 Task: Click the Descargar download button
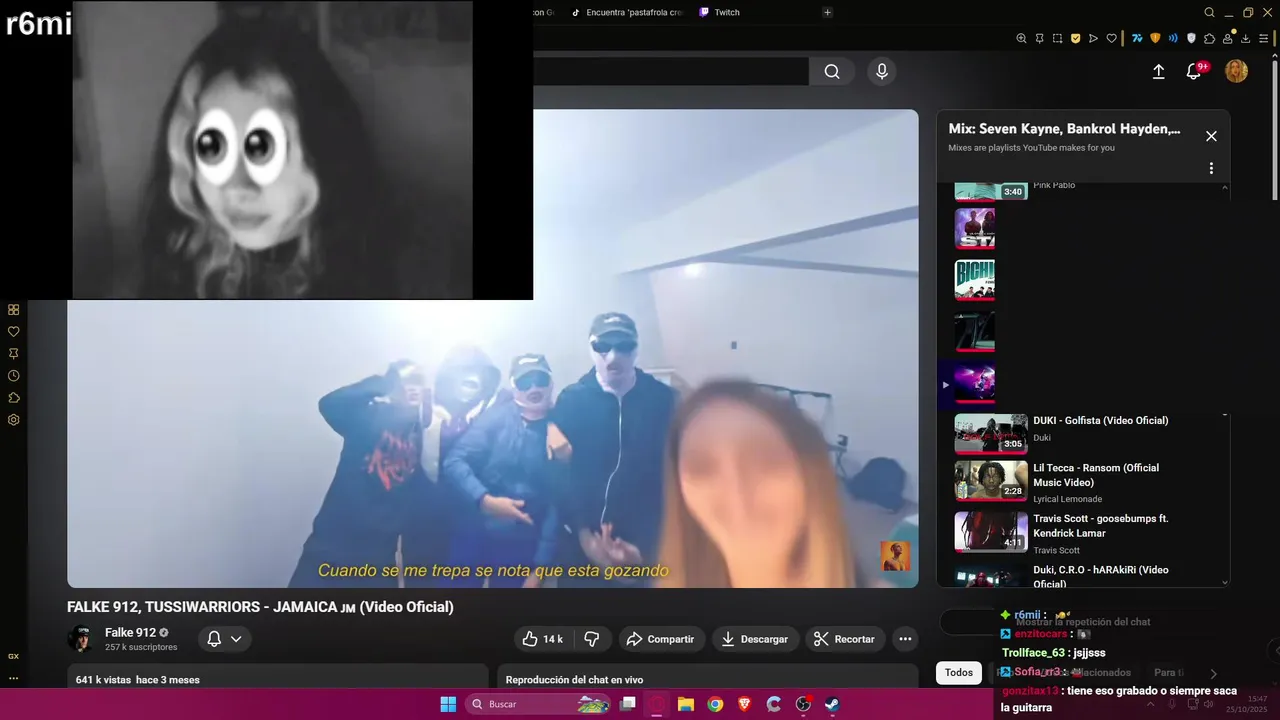pos(755,639)
